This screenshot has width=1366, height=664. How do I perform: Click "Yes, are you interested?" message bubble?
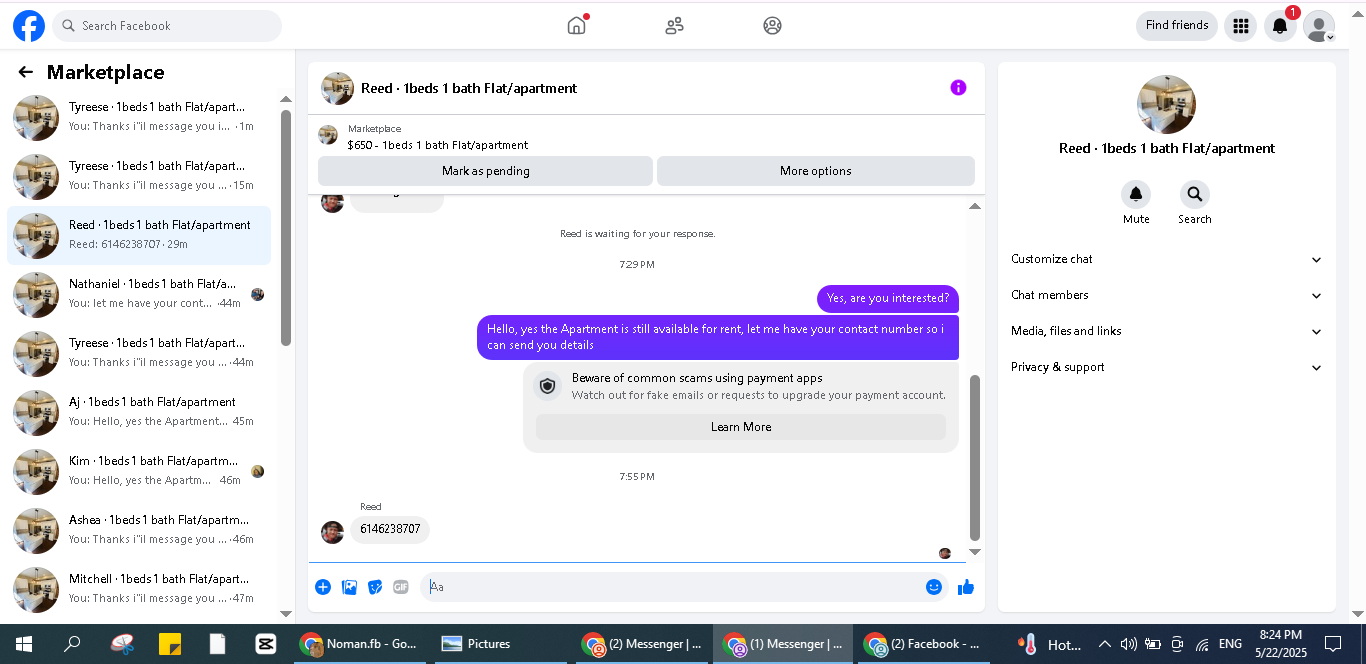pos(888,299)
